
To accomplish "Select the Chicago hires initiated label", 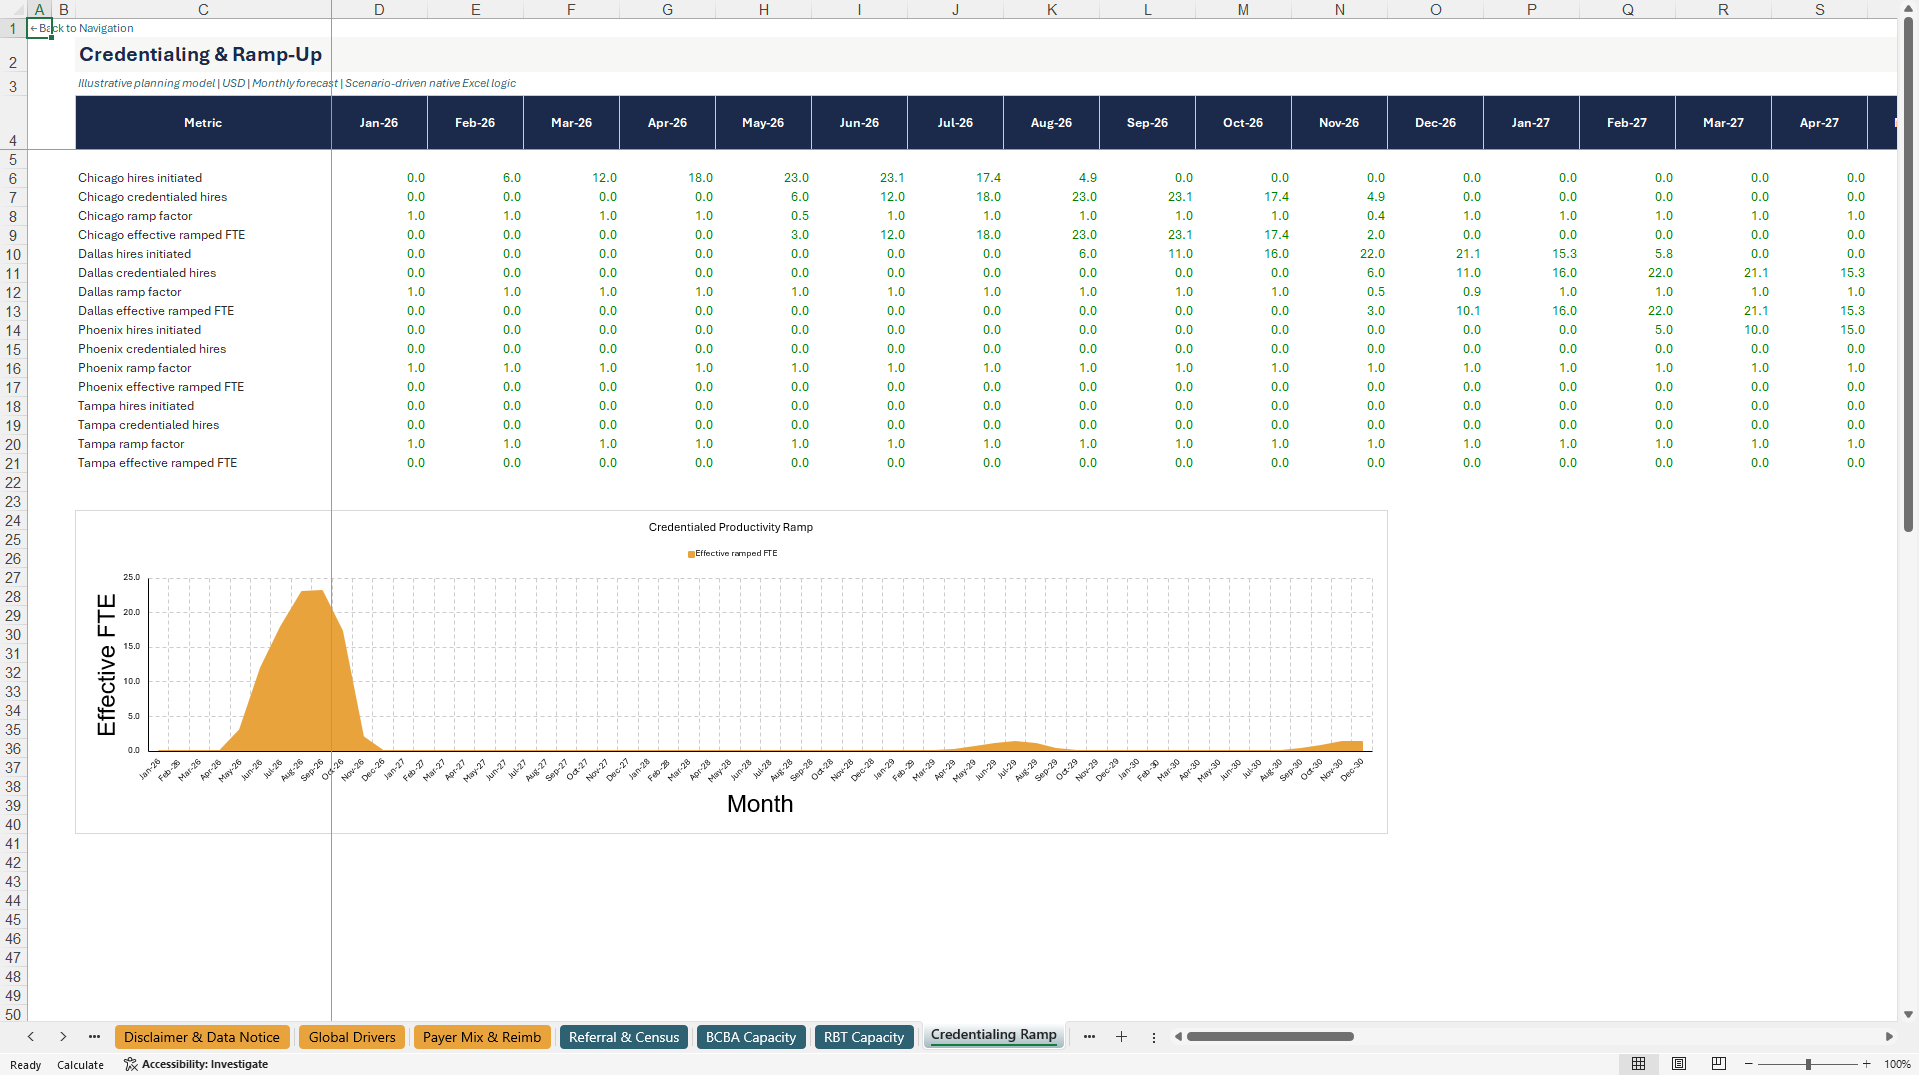I will (x=140, y=178).
